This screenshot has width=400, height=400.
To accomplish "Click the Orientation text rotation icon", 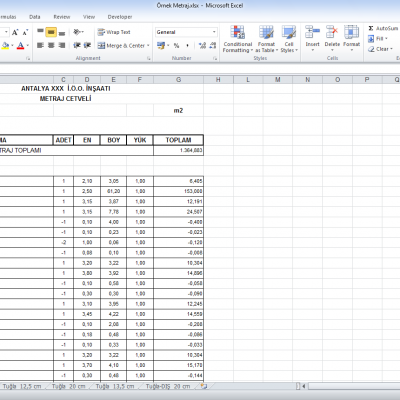I will pos(78,32).
